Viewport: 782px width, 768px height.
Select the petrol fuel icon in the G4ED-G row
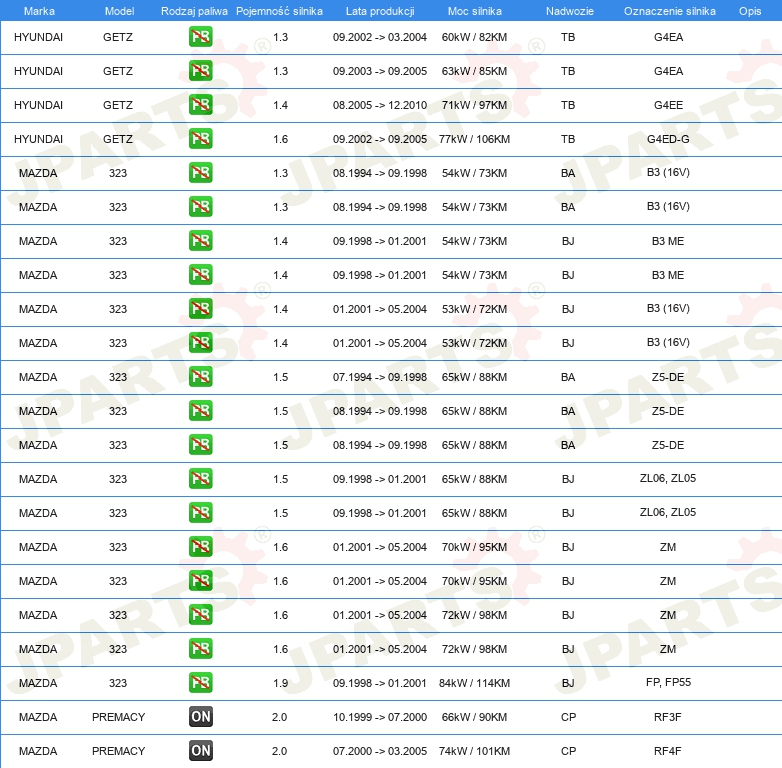pos(200,139)
